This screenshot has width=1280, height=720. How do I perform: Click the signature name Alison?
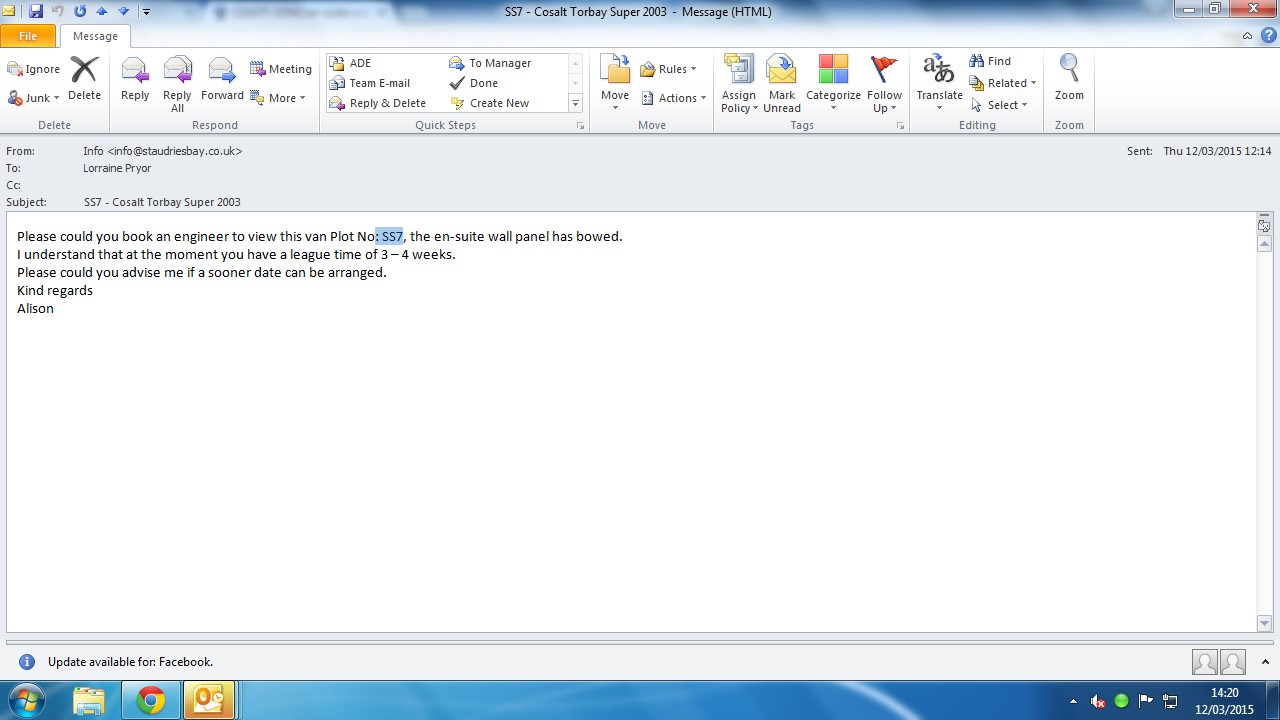35,308
